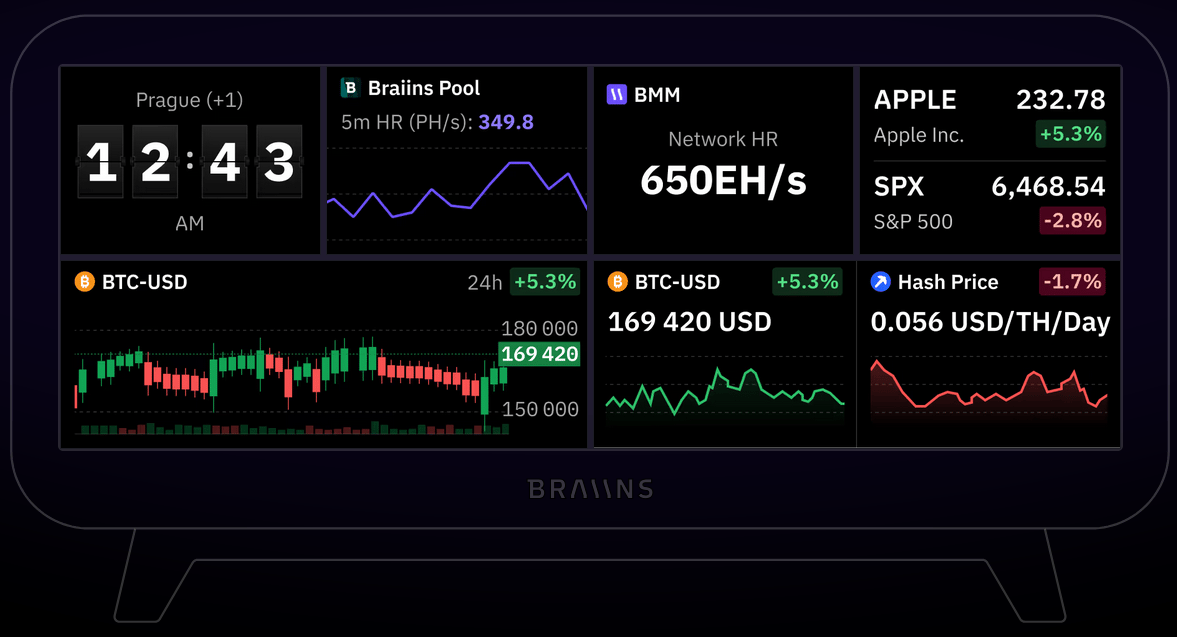Click the S&P 500 index name
The height and width of the screenshot is (637, 1177).
click(913, 222)
